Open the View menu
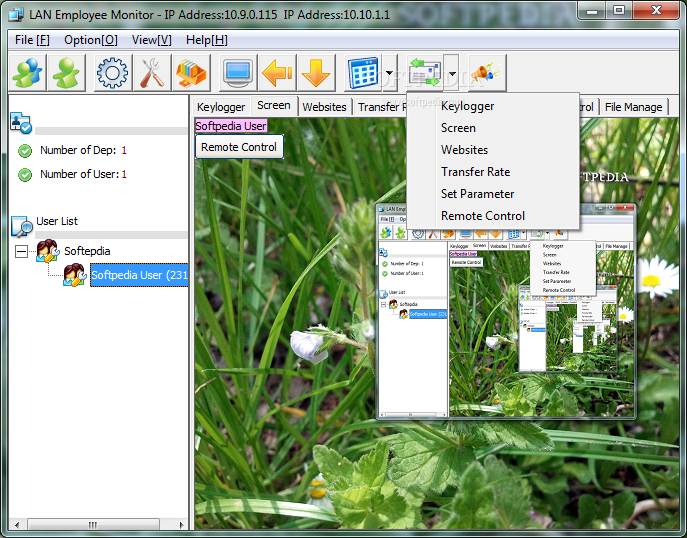 152,40
